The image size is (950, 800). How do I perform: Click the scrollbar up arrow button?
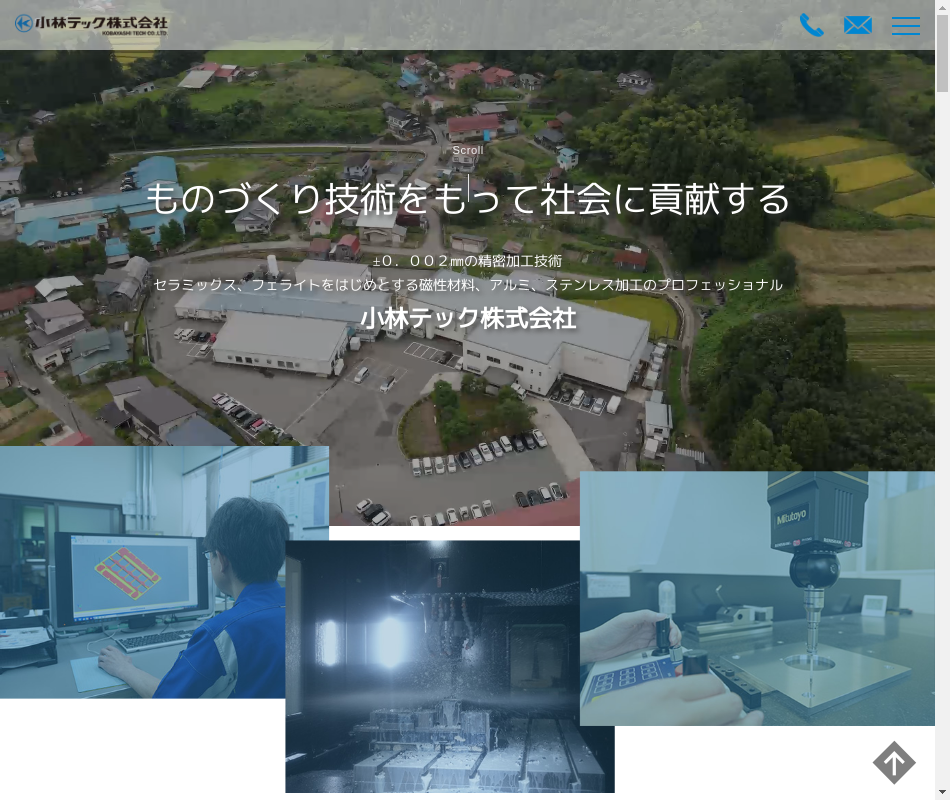[x=942, y=7]
